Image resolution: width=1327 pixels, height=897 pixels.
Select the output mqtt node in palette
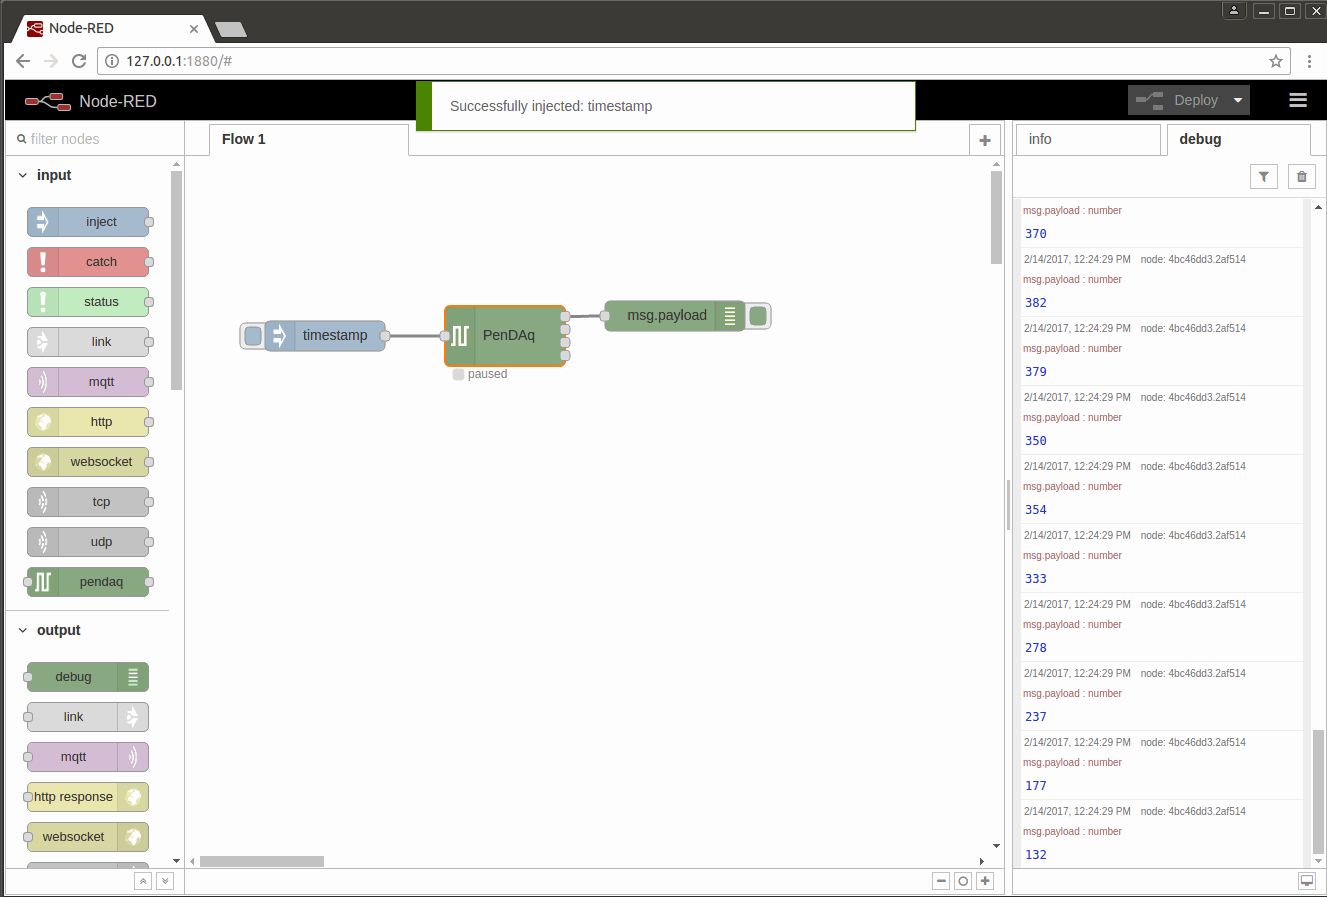(x=88, y=757)
